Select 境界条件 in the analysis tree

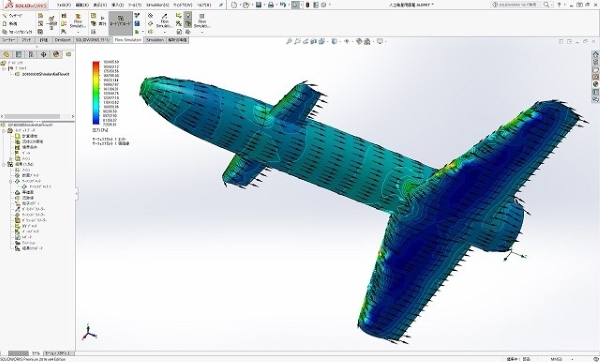[29, 147]
